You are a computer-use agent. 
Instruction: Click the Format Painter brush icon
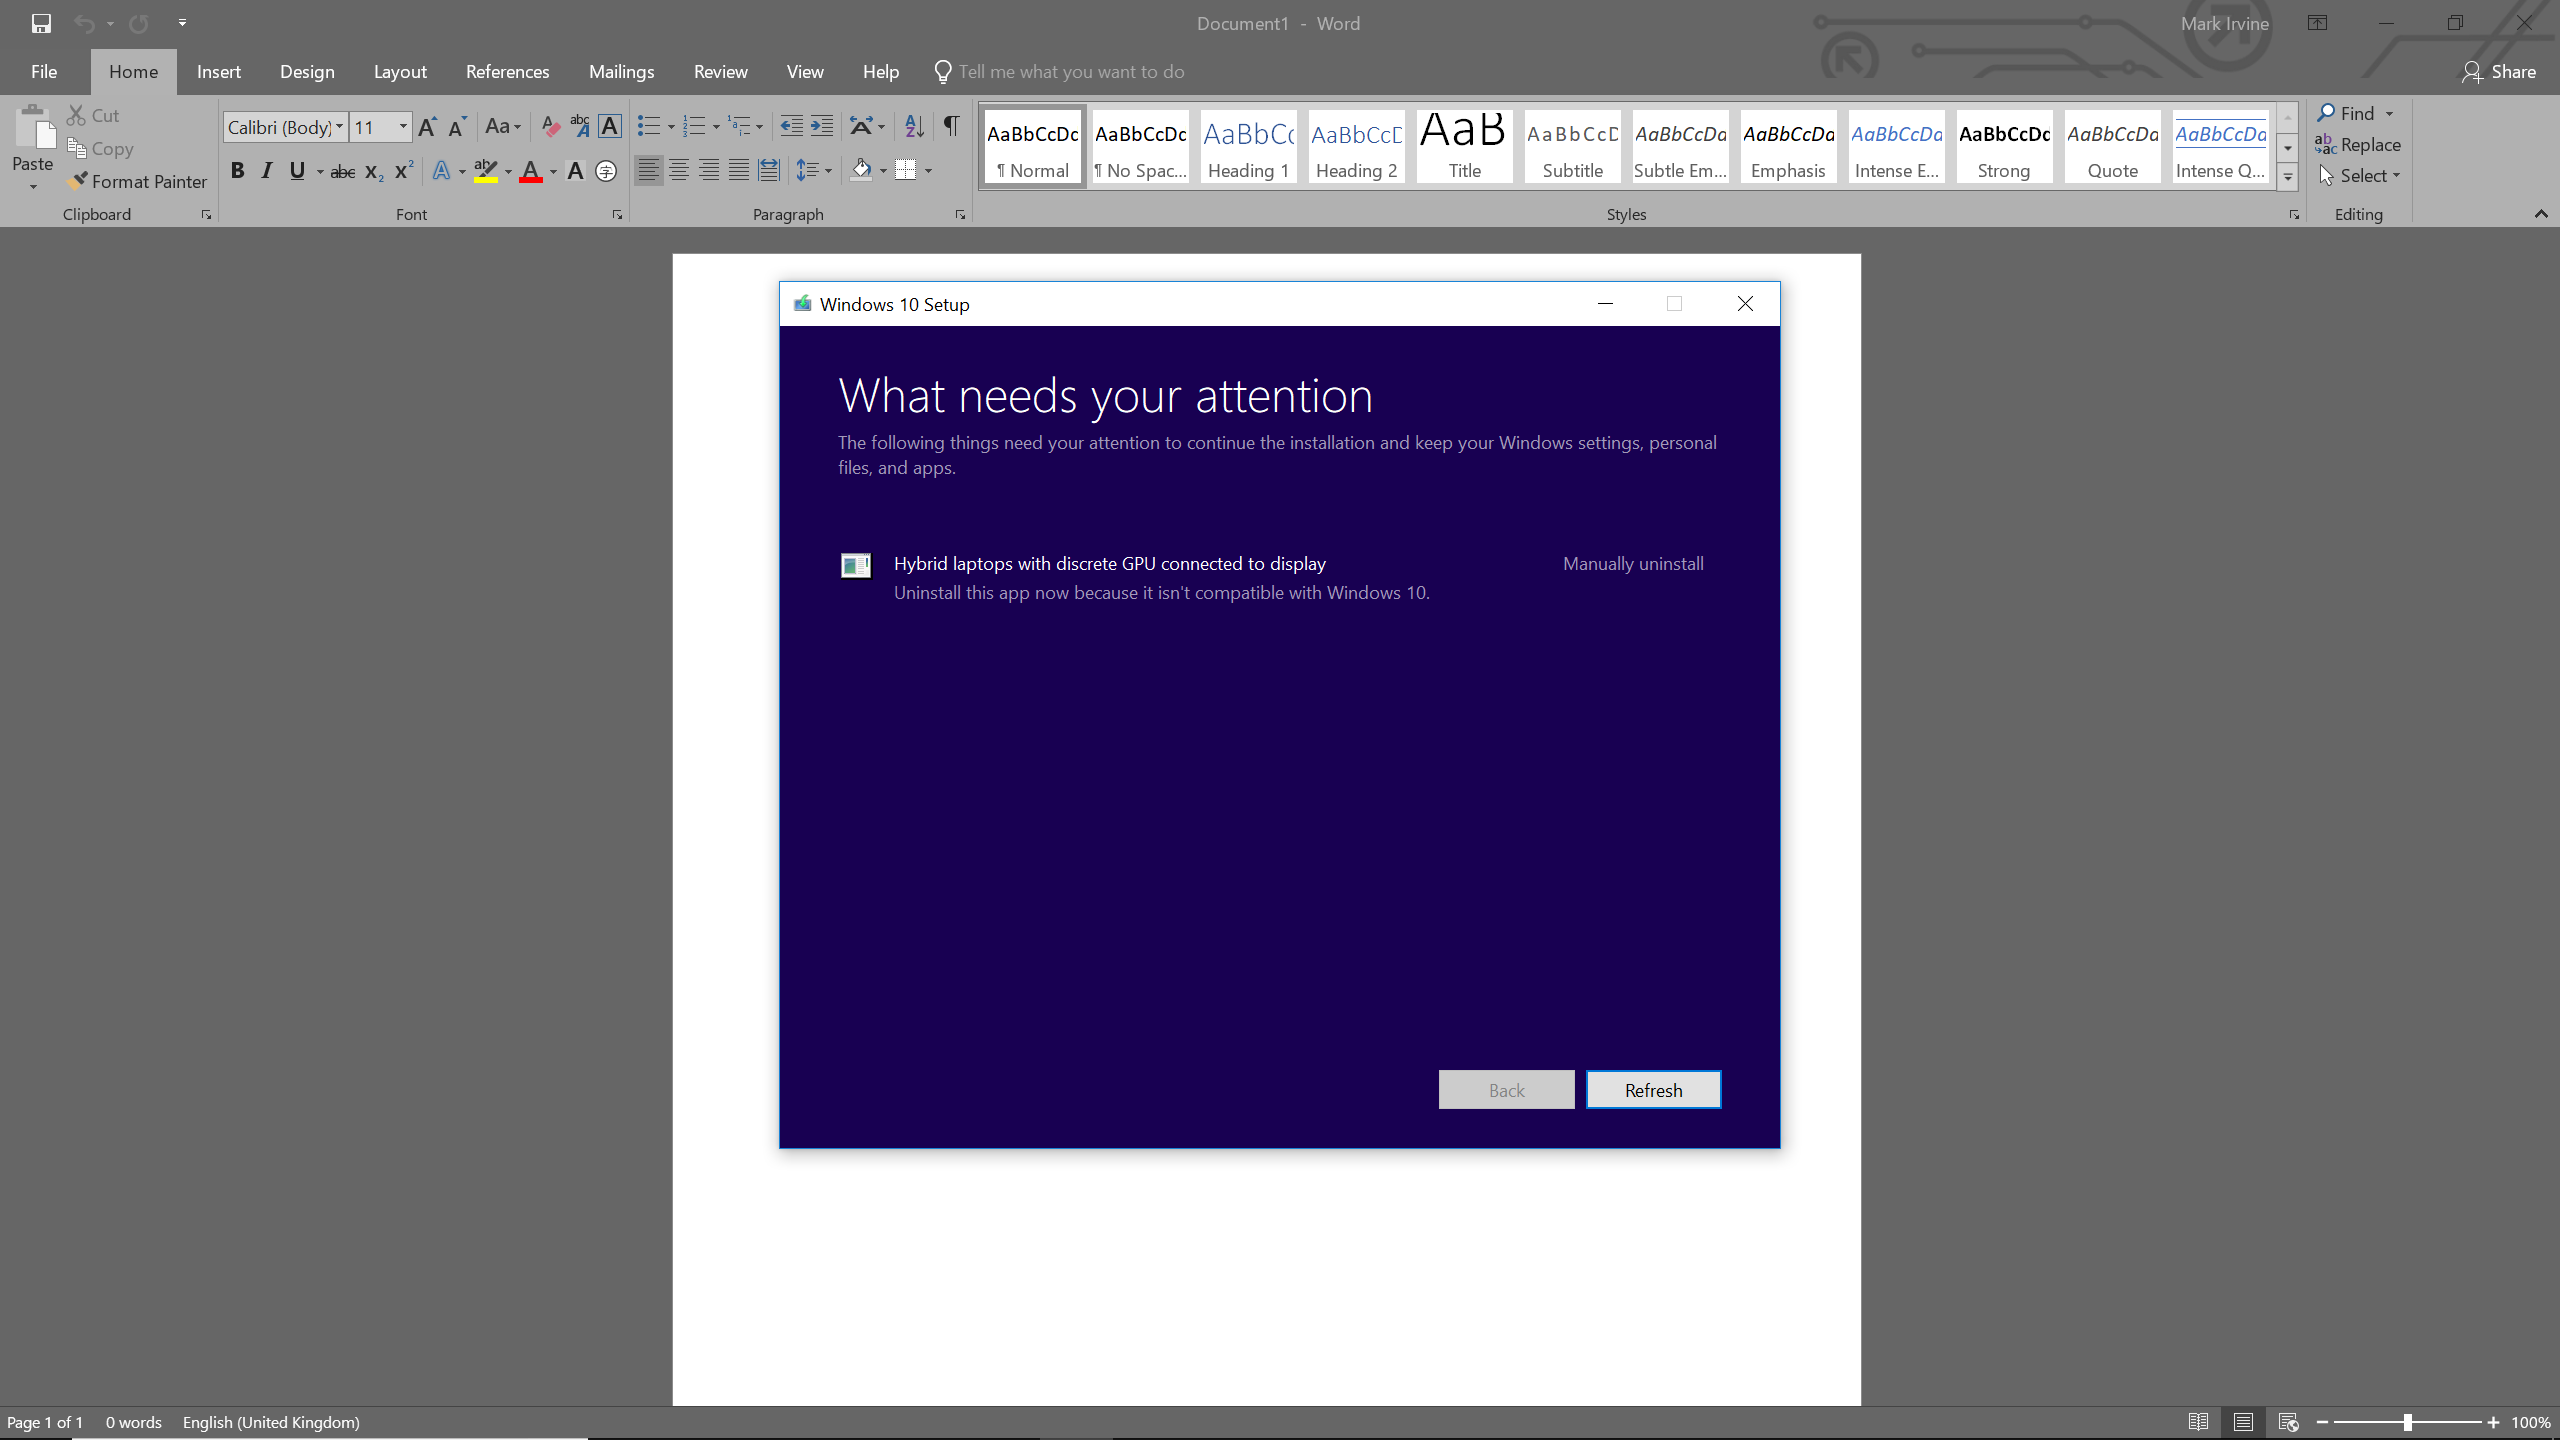[x=78, y=181]
